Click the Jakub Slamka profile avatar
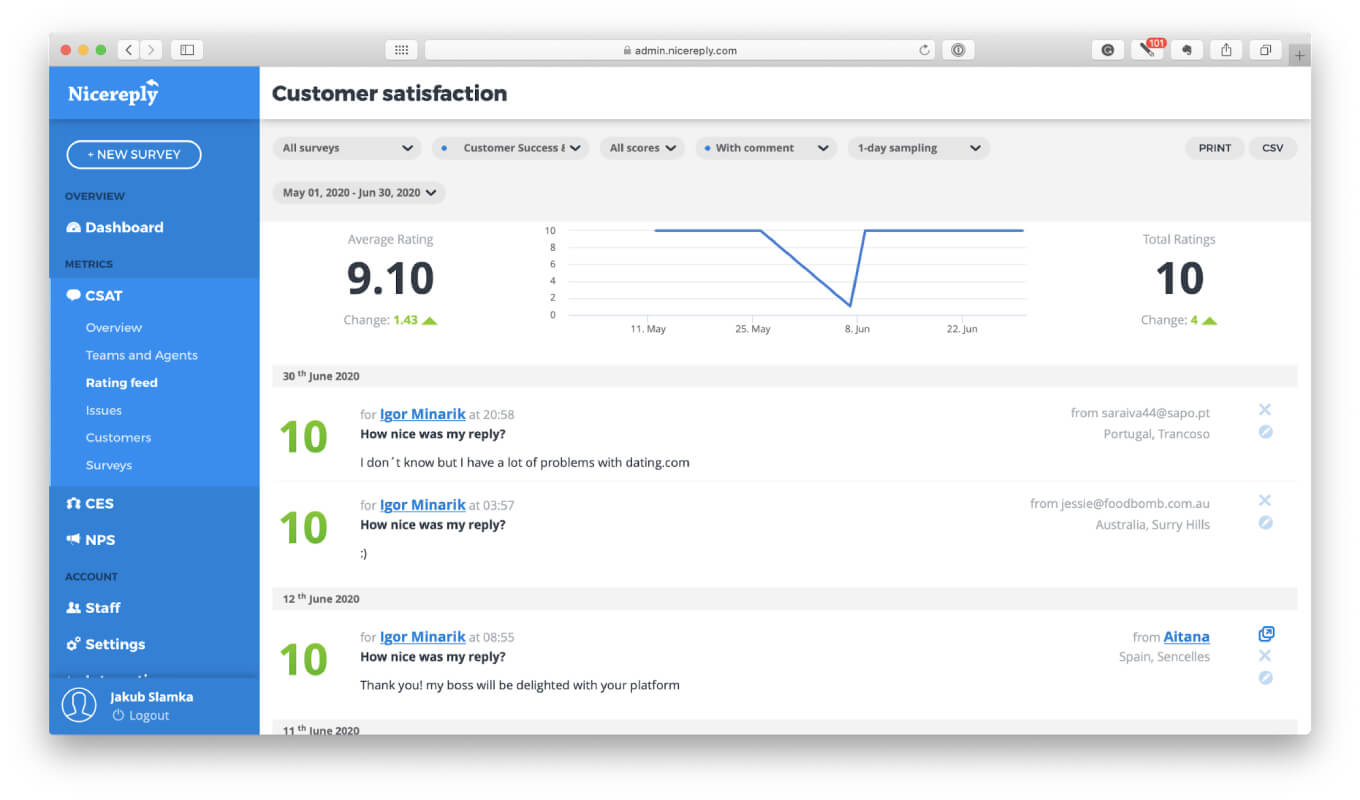 [x=79, y=705]
